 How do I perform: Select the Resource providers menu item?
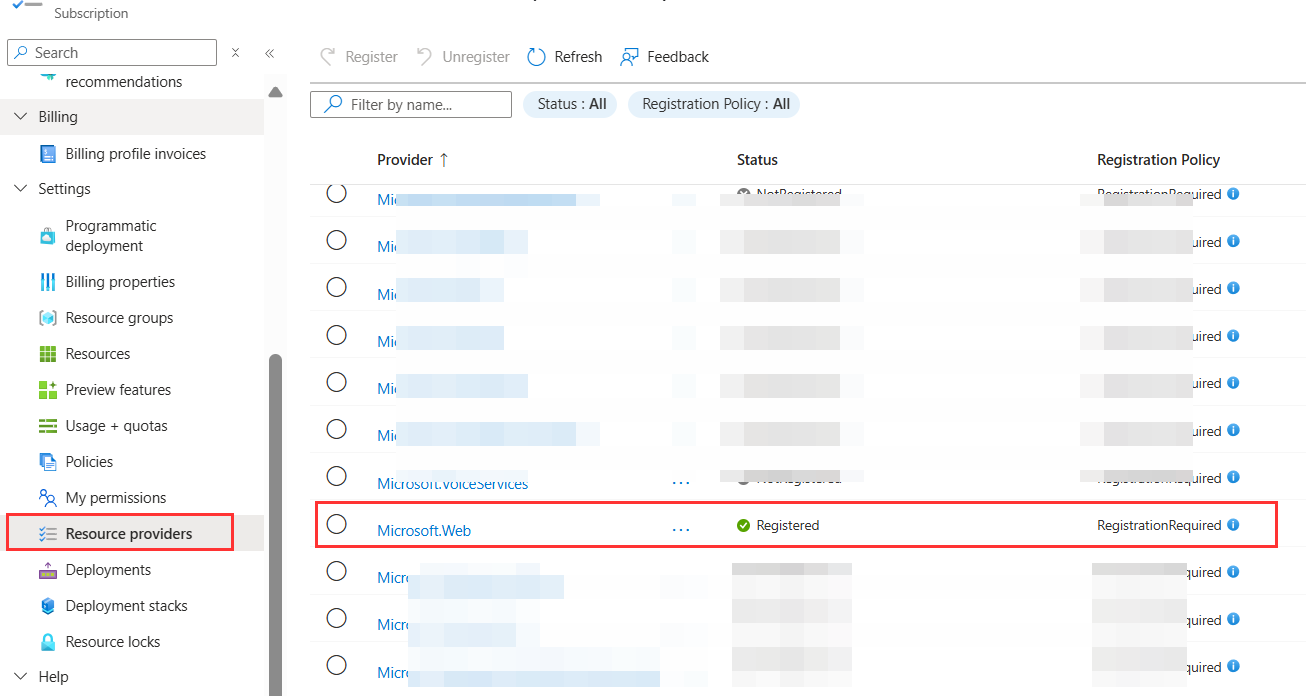click(132, 534)
